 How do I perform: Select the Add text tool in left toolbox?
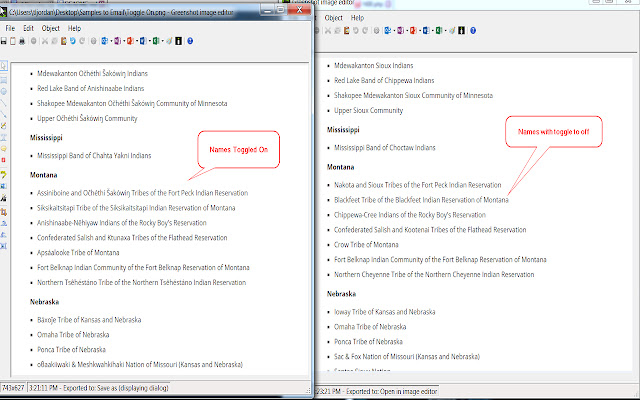coord(4,137)
